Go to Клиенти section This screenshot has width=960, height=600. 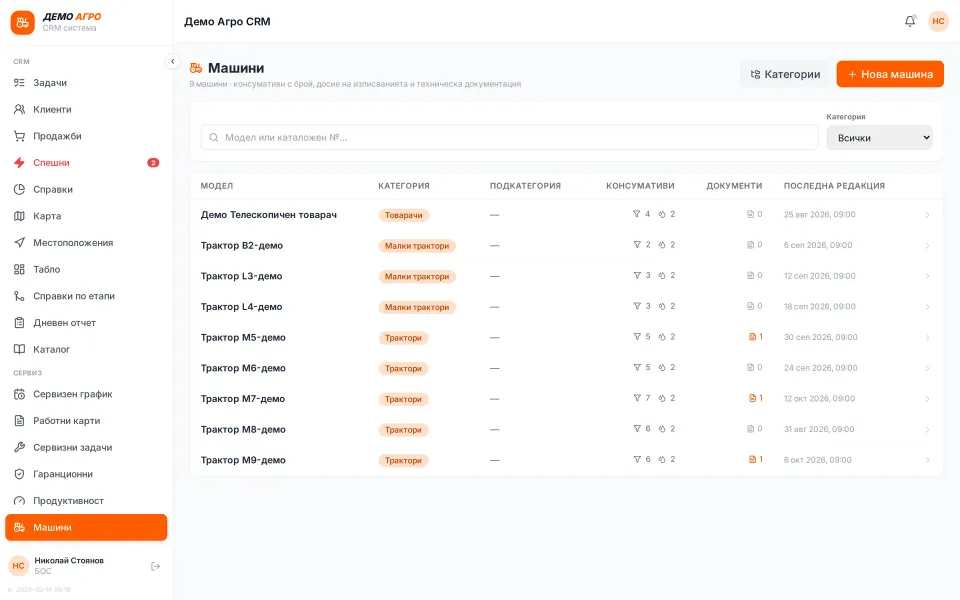coord(86,110)
